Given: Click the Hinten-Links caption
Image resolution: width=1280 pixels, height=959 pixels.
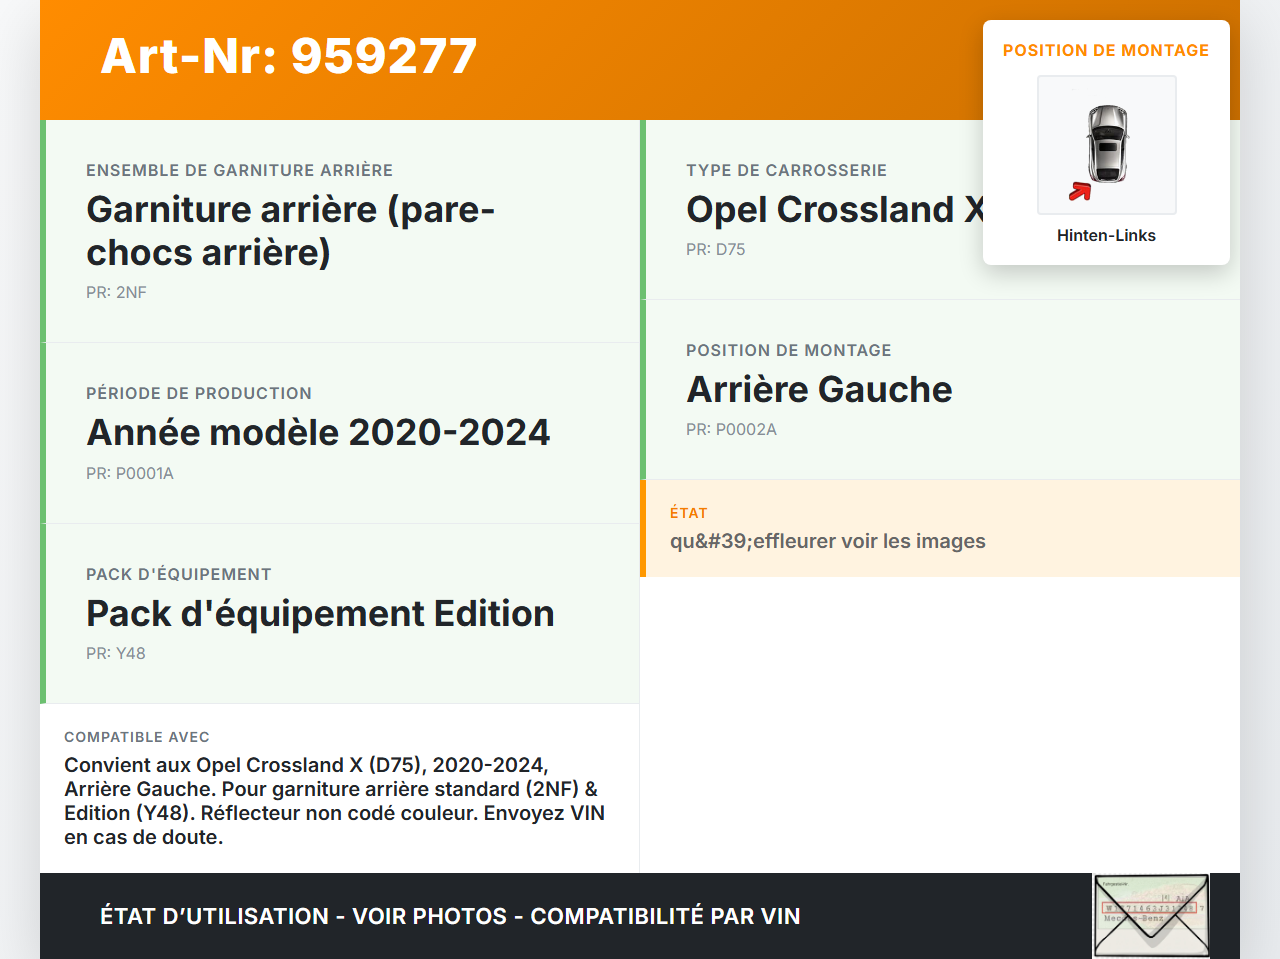Looking at the screenshot, I should (1106, 235).
